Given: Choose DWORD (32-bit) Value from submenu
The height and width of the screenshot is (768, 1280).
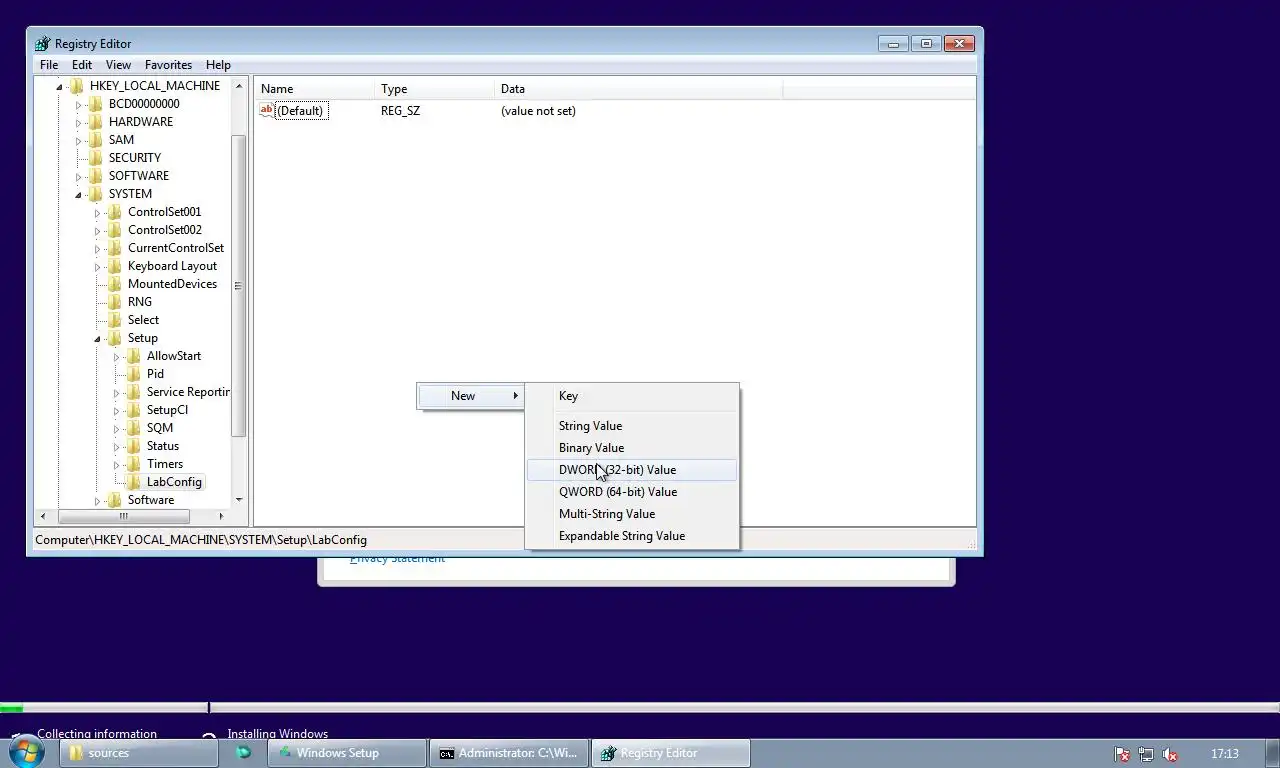Looking at the screenshot, I should click(632, 470).
